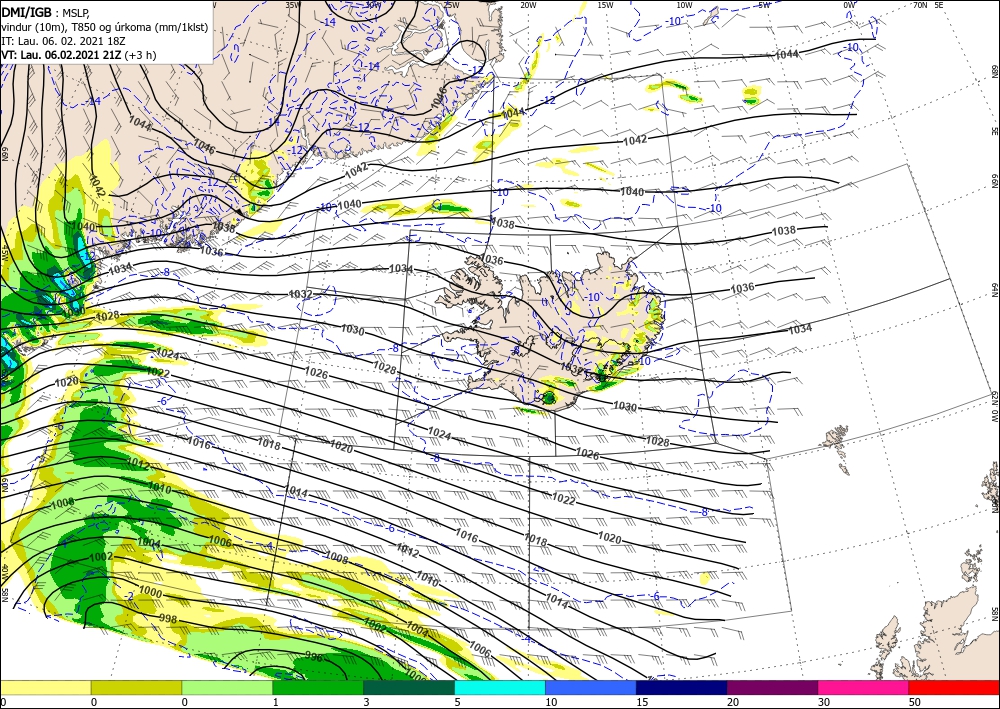Image resolution: width=1000 pixels, height=709 pixels.
Task: Click the 'DMI/IGB : MSLP,' title text
Action: 45,13
